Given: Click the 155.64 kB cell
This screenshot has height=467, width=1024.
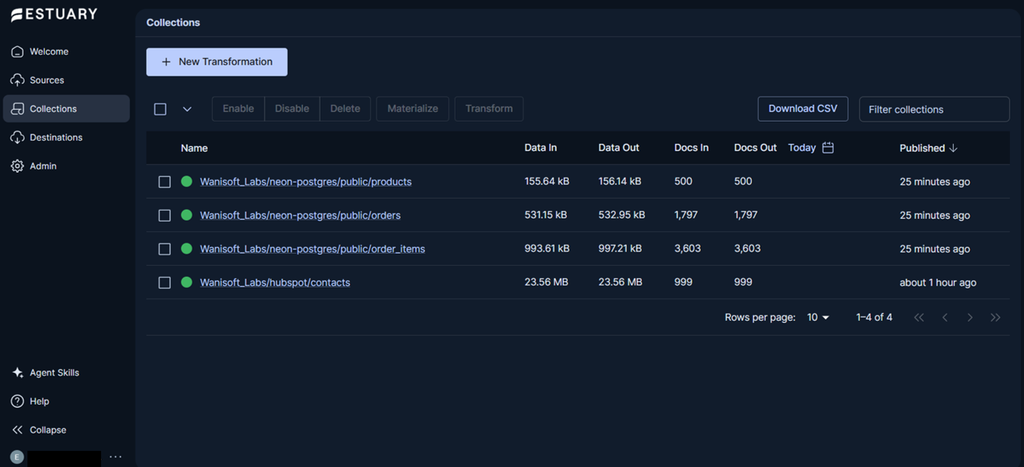Looking at the screenshot, I should [547, 182].
